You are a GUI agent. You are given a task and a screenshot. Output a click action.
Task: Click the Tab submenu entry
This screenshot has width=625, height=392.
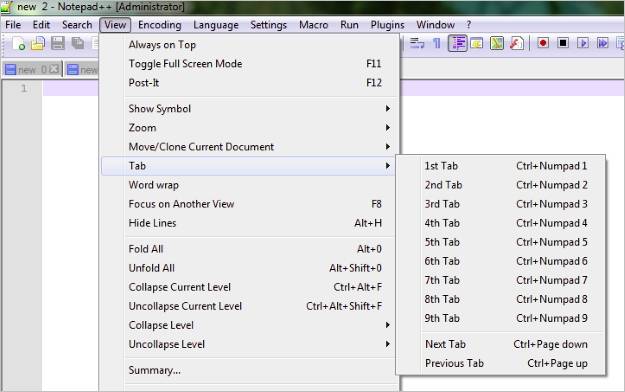click(x=248, y=166)
